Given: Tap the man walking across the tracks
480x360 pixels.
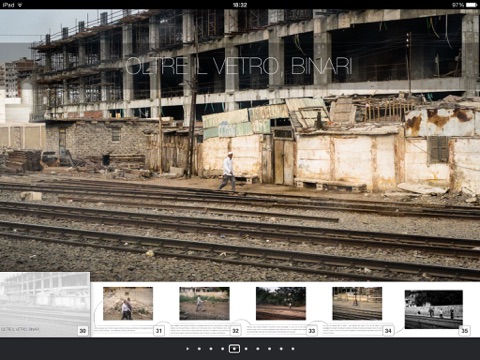Looking at the screenshot, I should 228,172.
